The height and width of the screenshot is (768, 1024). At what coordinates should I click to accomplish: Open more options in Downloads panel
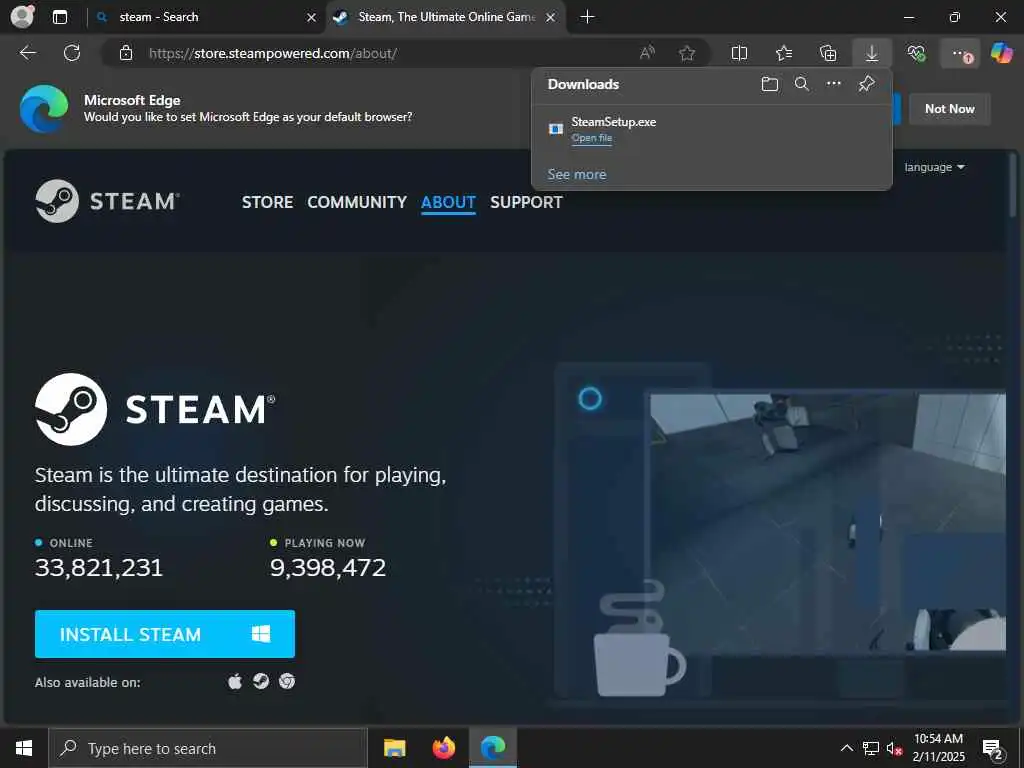click(834, 84)
